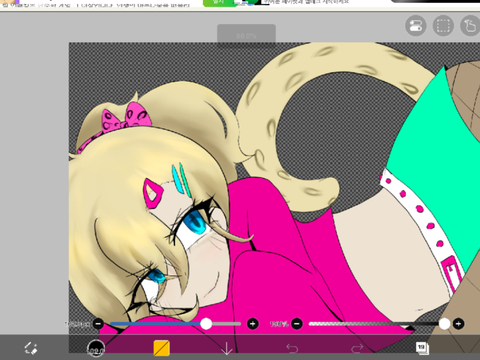Switch between brush and eraser tool
480x360 pixels.
click(x=31, y=348)
